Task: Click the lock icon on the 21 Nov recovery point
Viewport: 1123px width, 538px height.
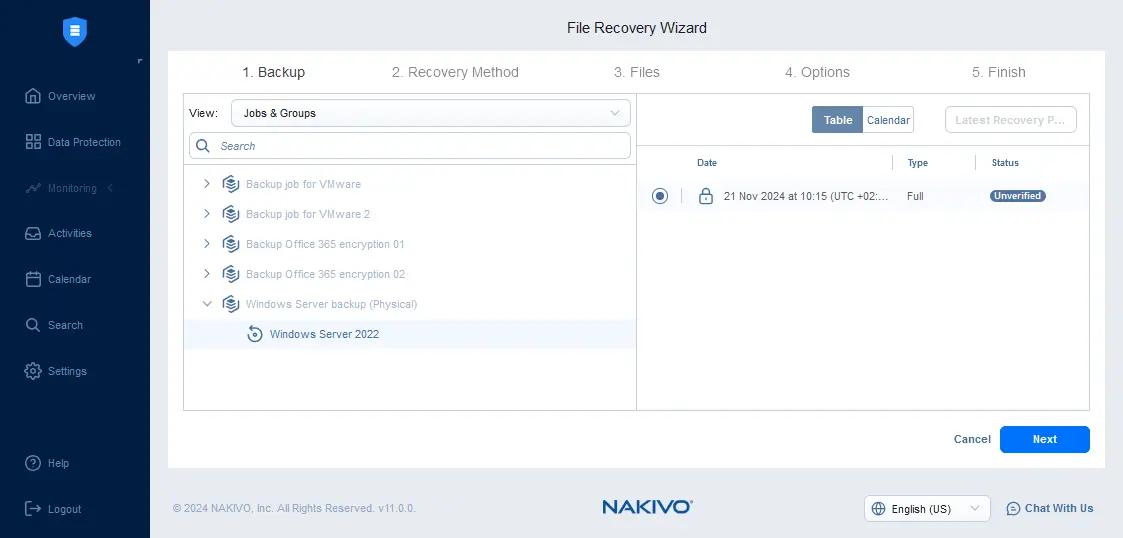Action: click(x=705, y=196)
